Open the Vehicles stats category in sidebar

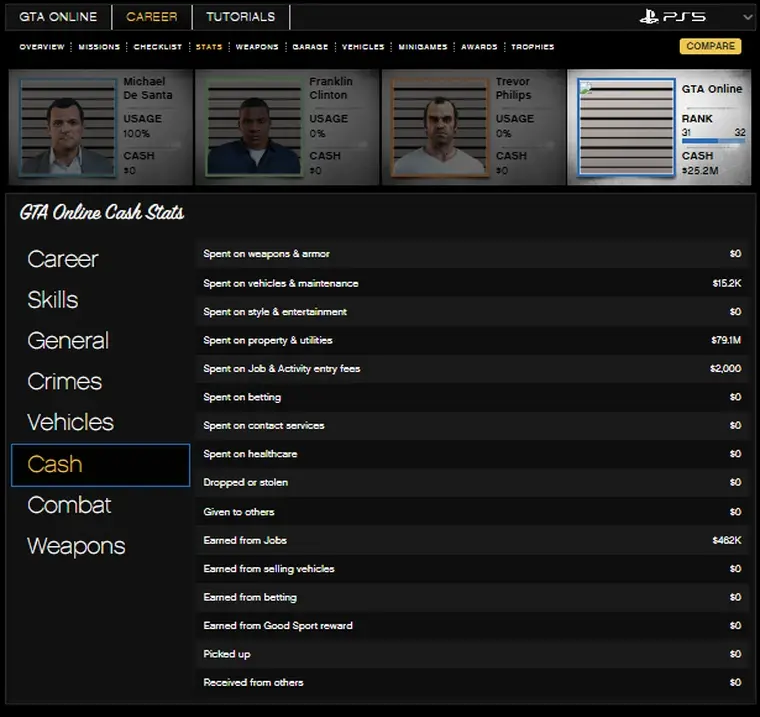point(70,422)
